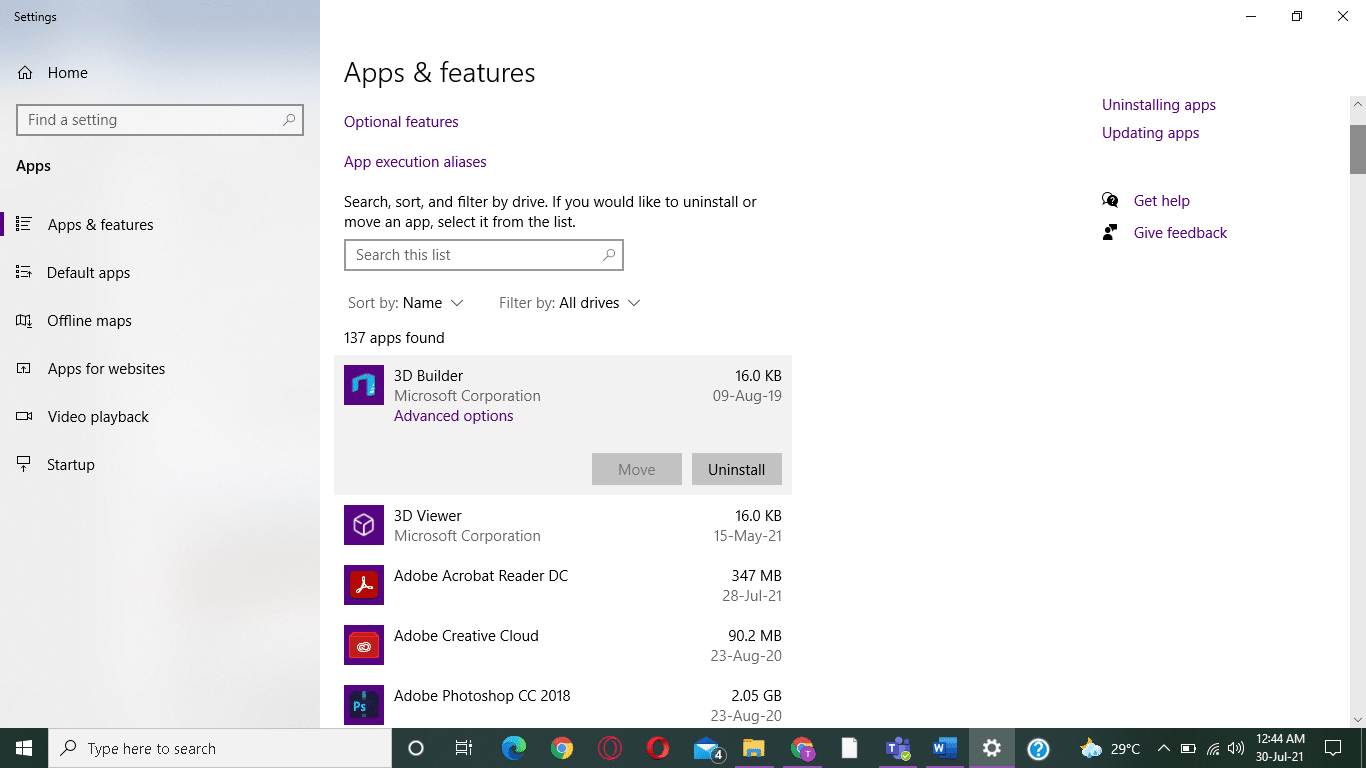Go to Offline maps settings
Viewport: 1366px width, 768px height.
(x=89, y=321)
